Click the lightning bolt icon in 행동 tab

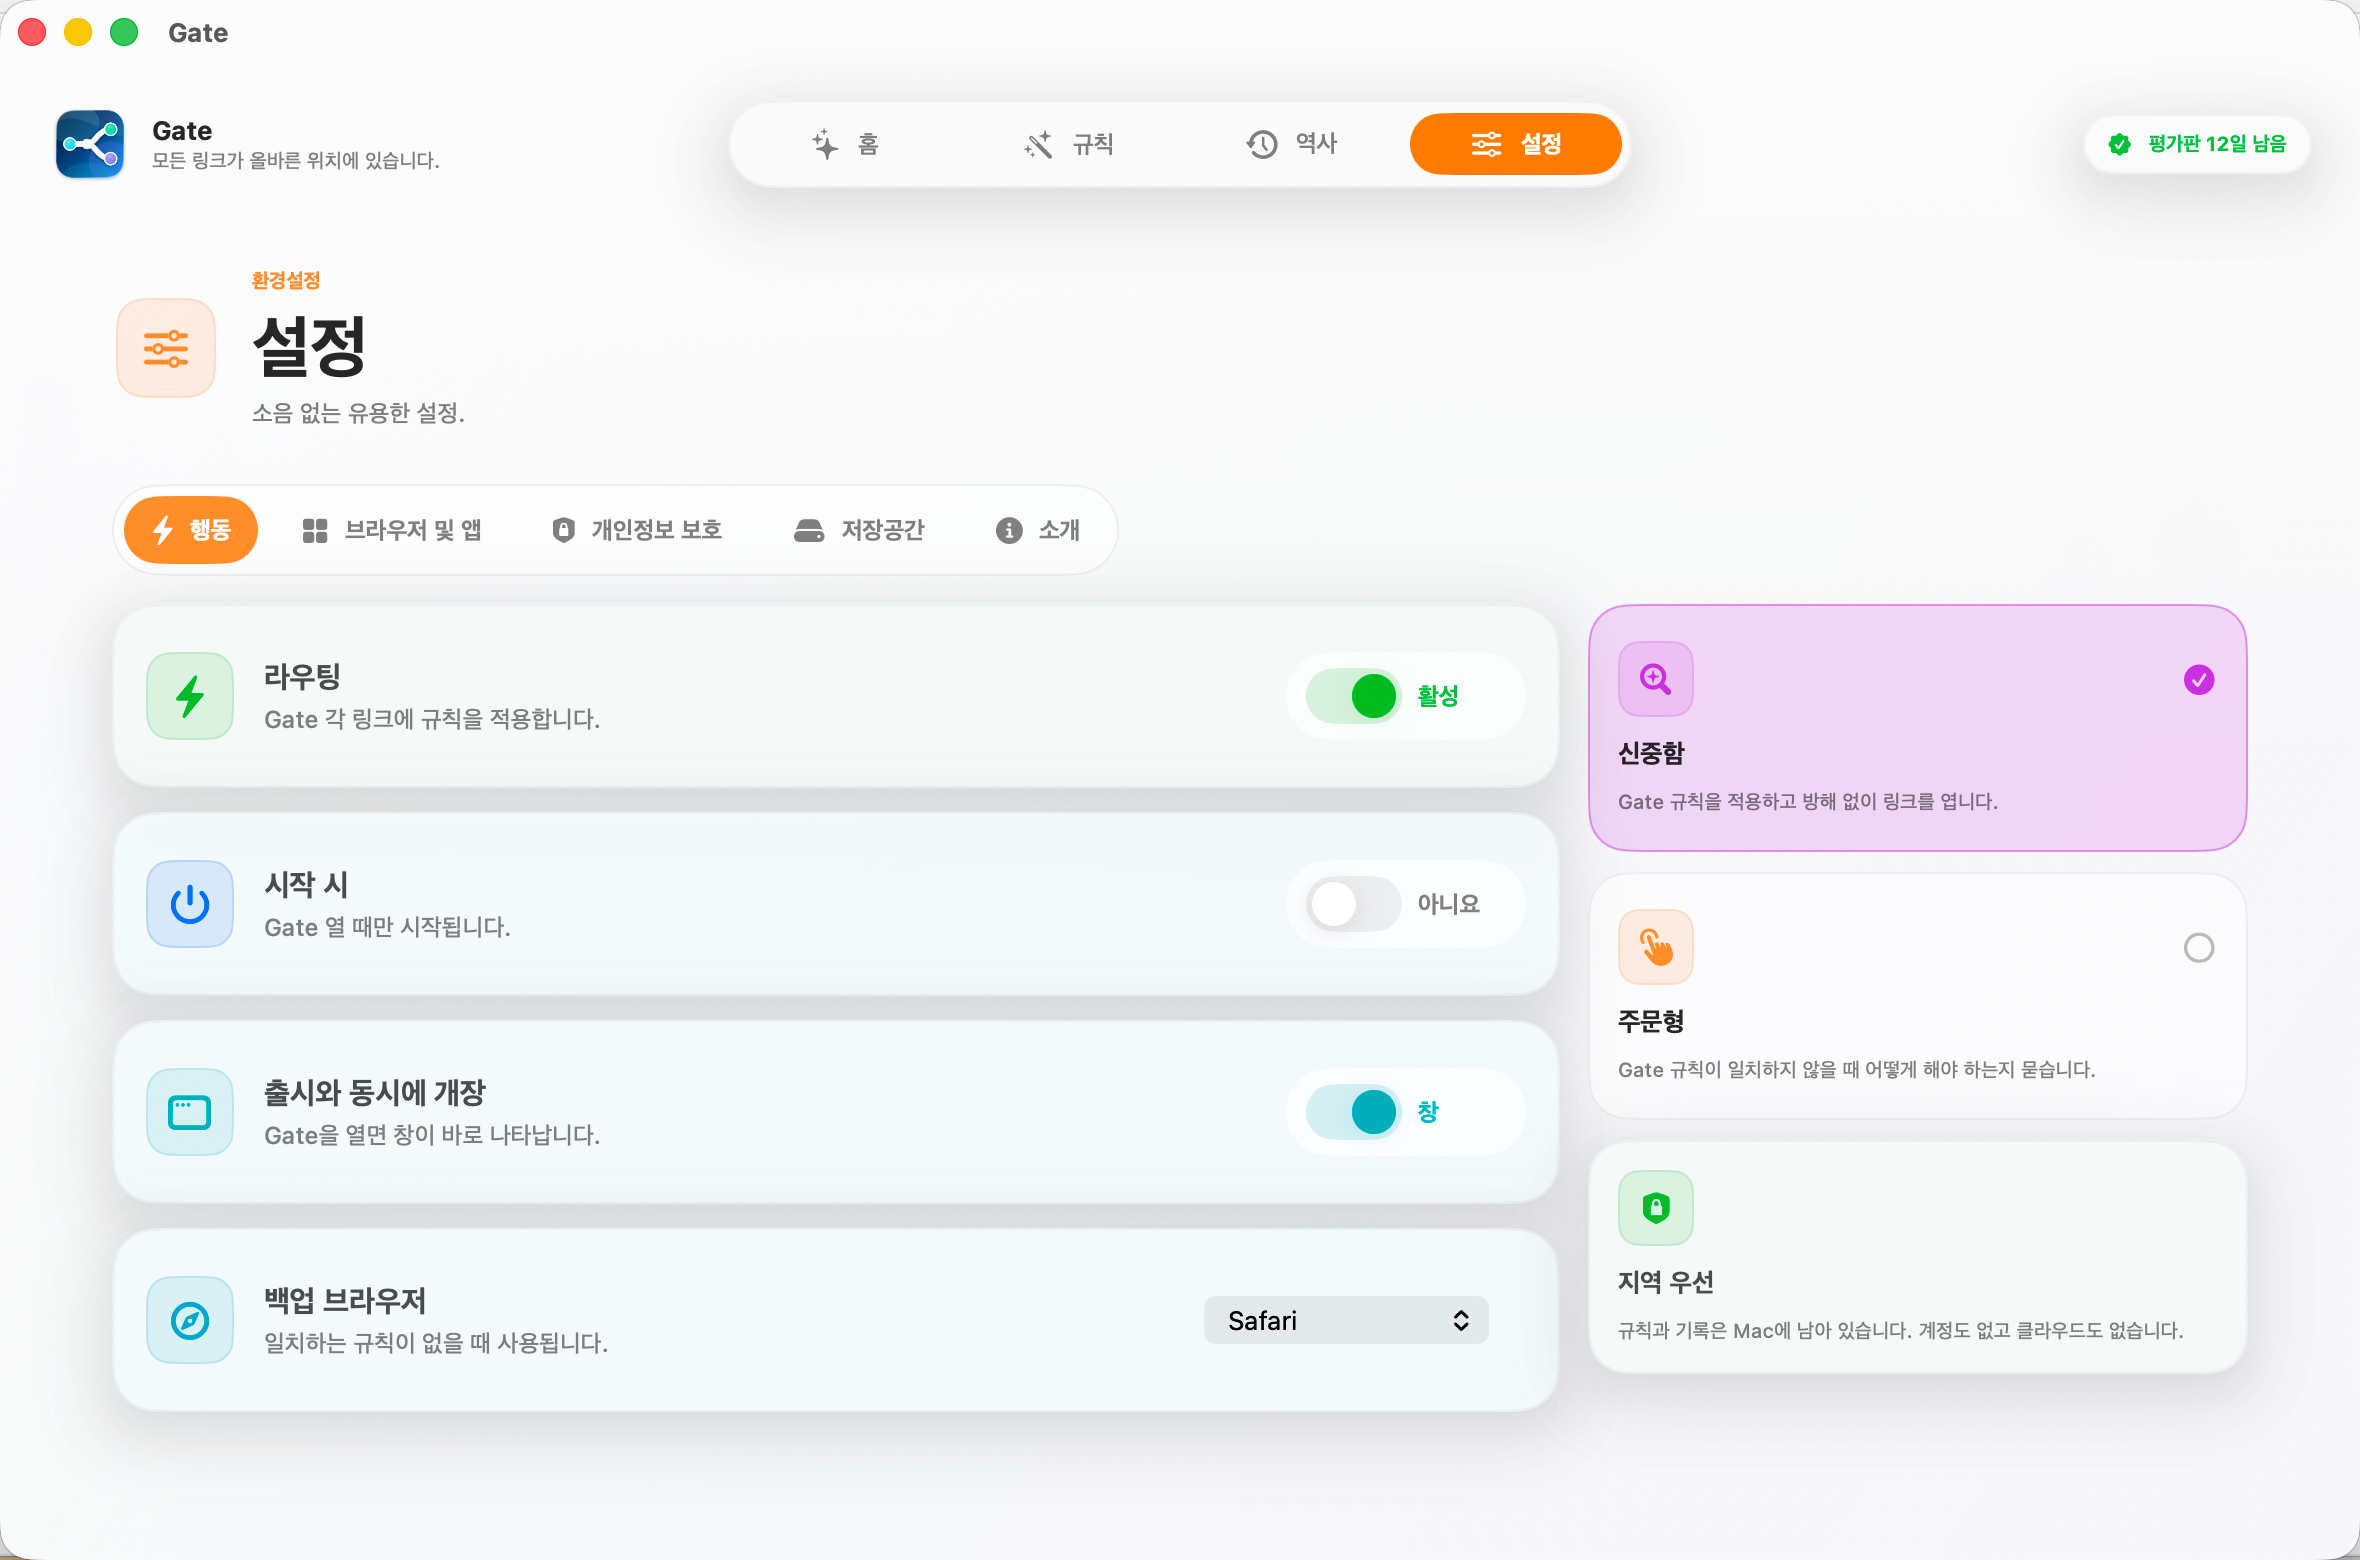coord(163,530)
